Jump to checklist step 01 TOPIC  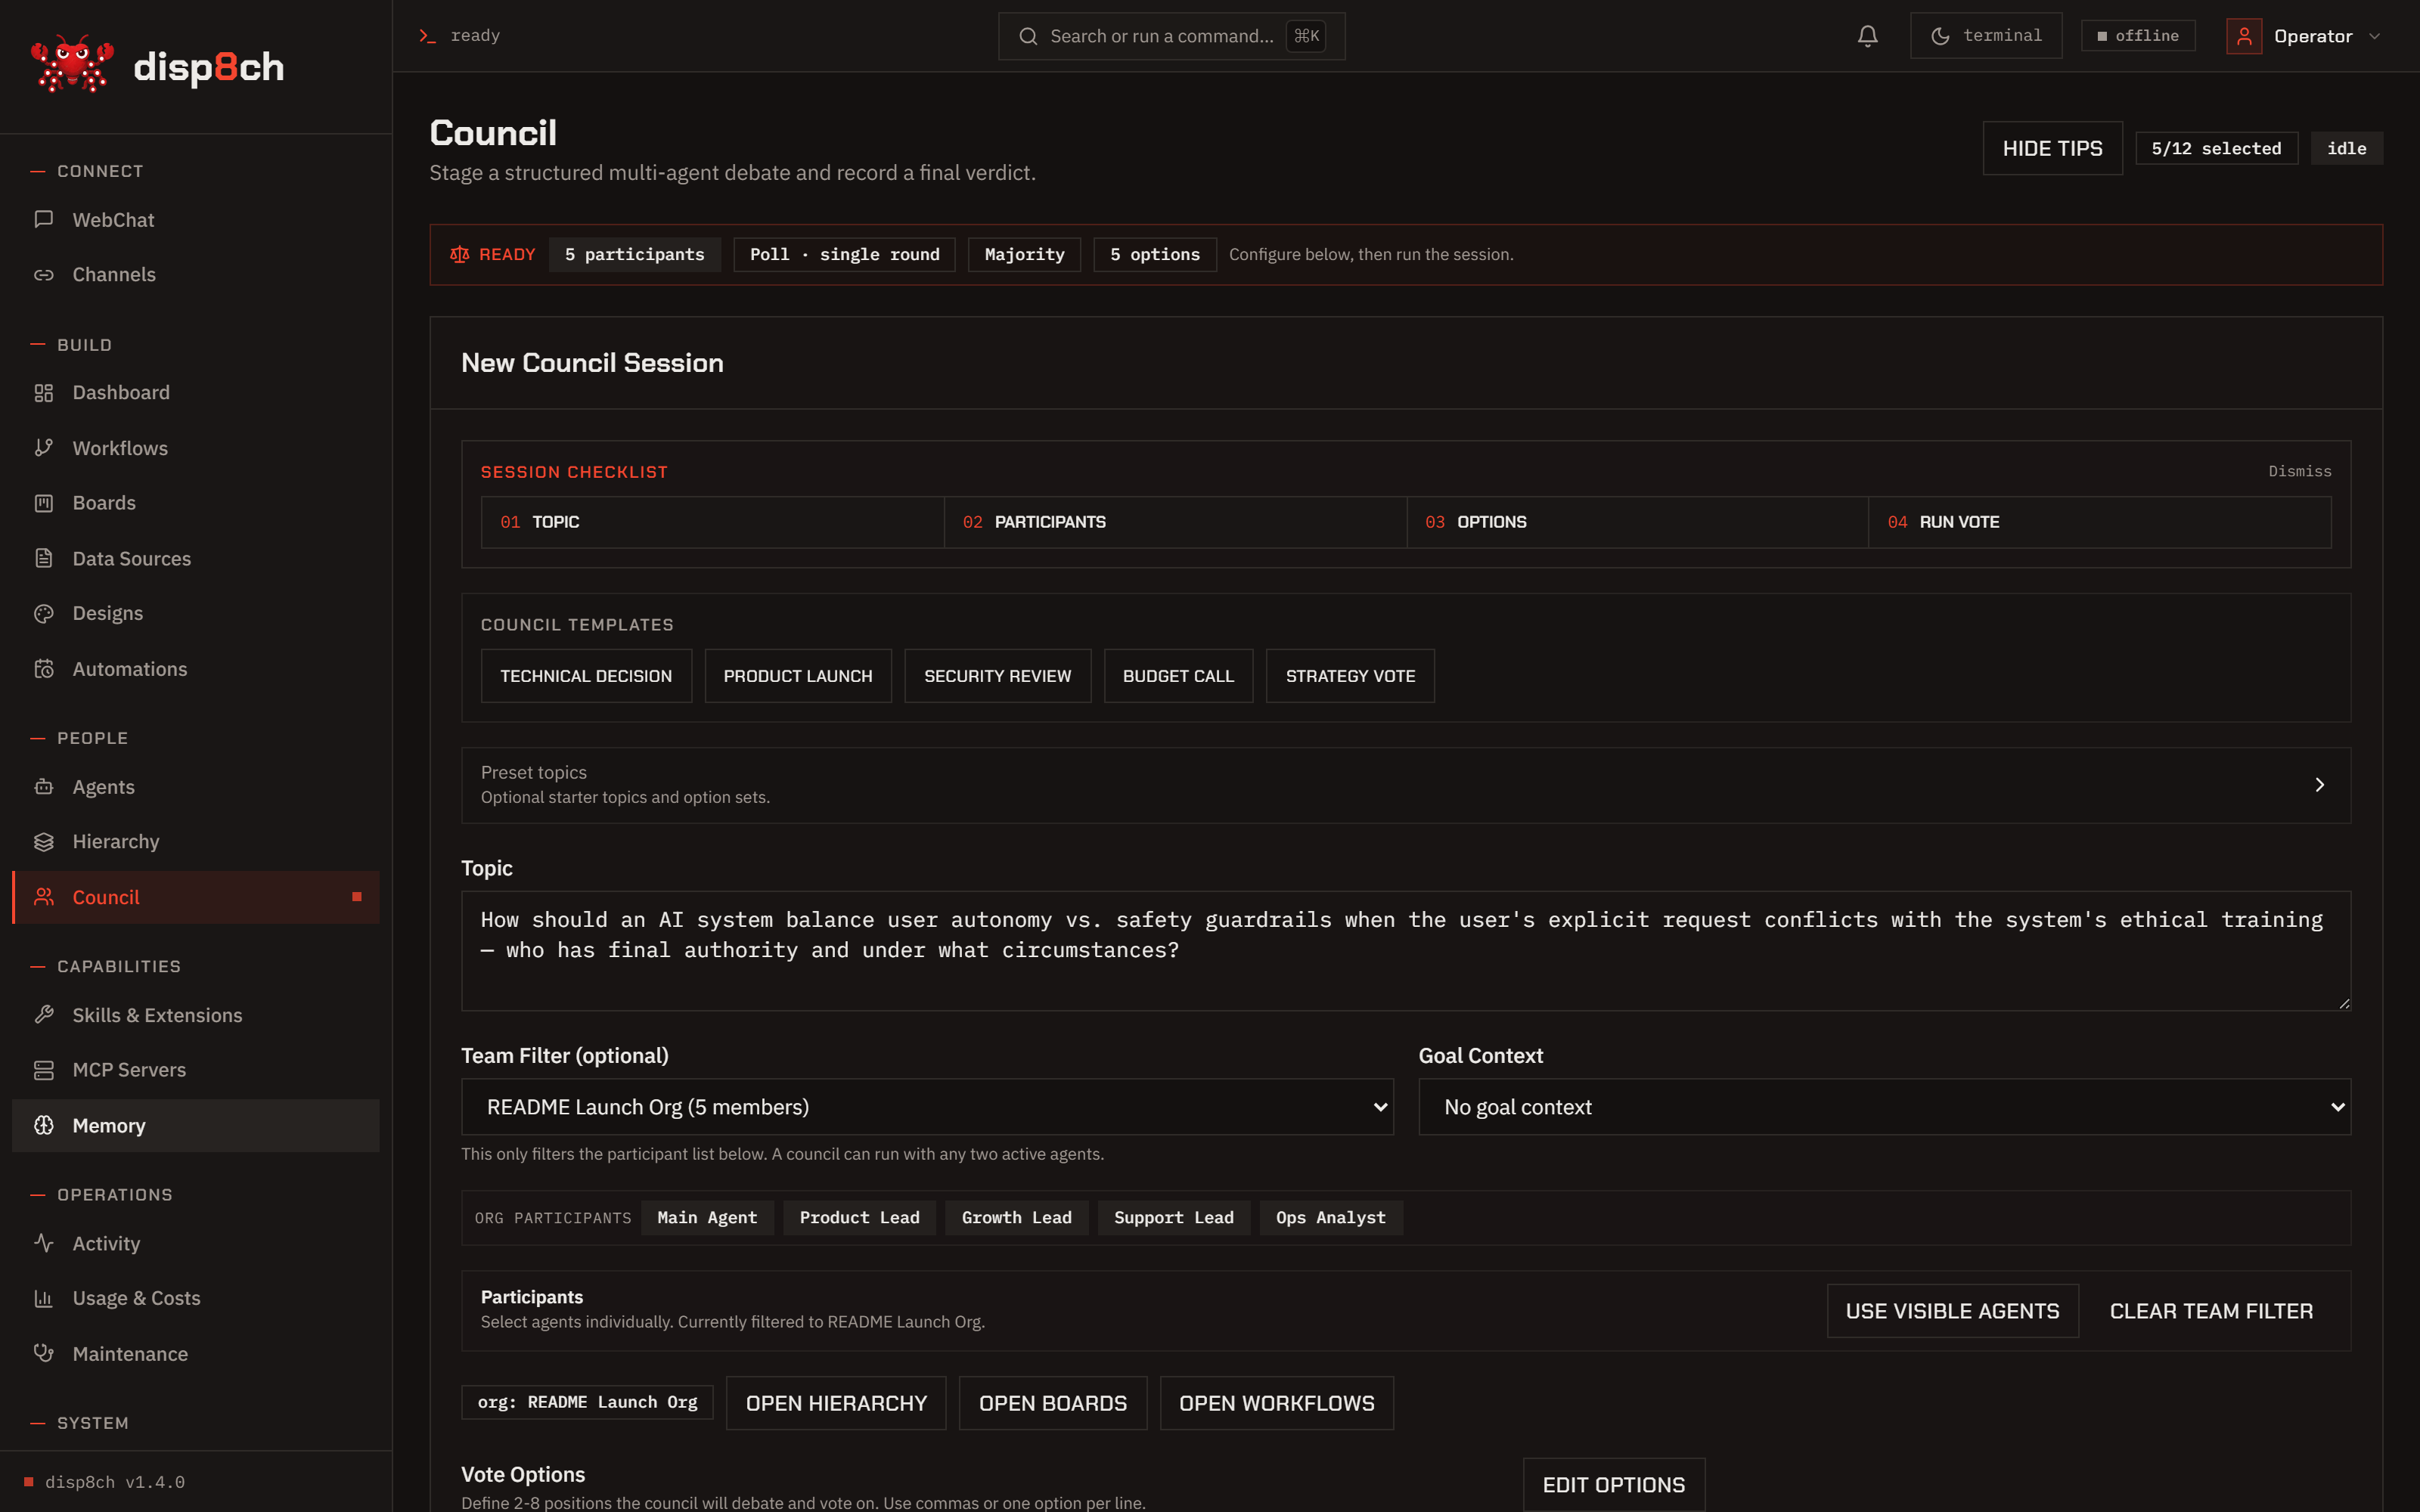click(x=713, y=522)
